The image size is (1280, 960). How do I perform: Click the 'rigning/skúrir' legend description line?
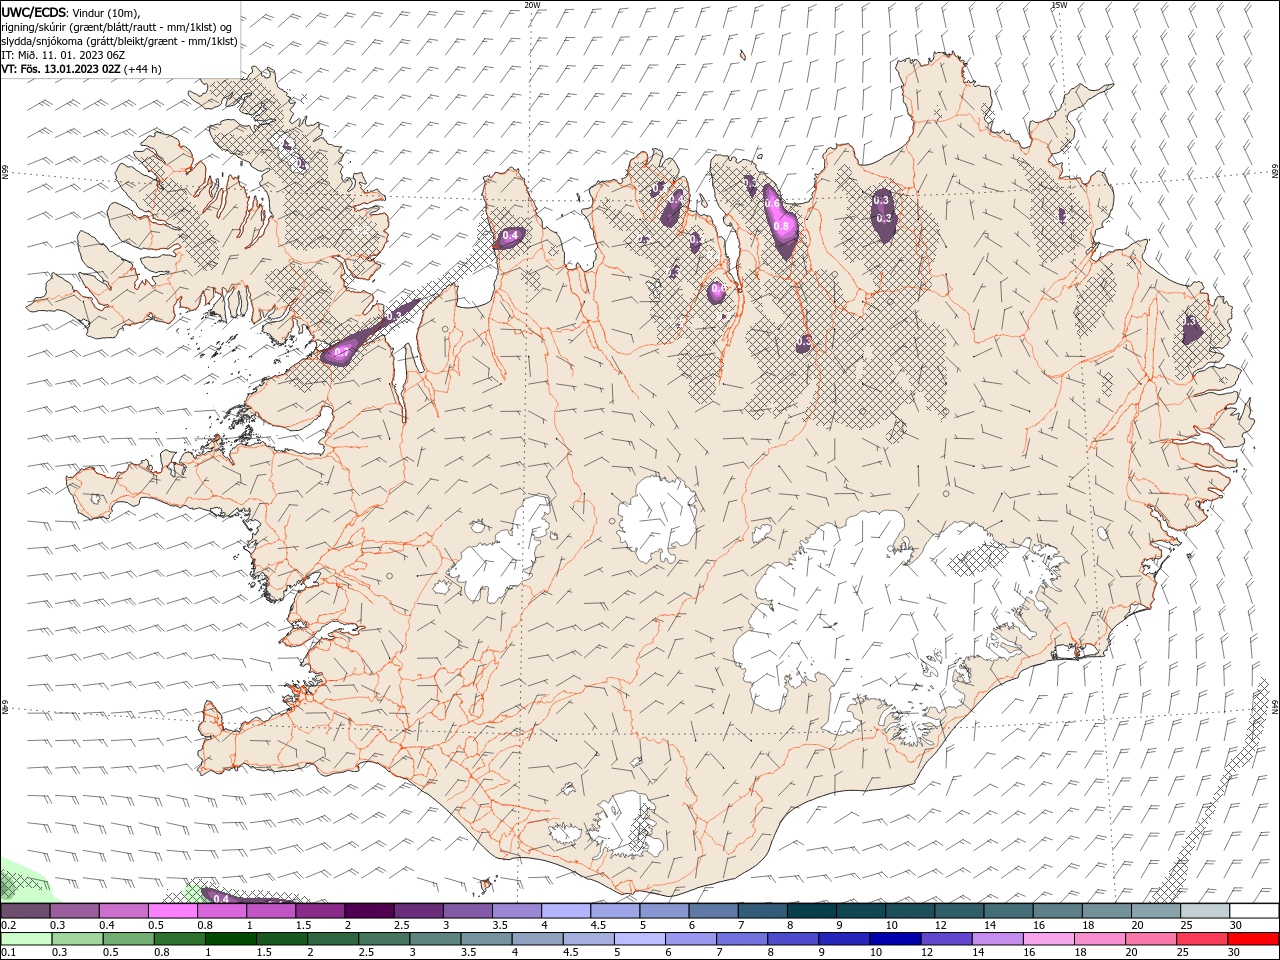[x=118, y=26]
